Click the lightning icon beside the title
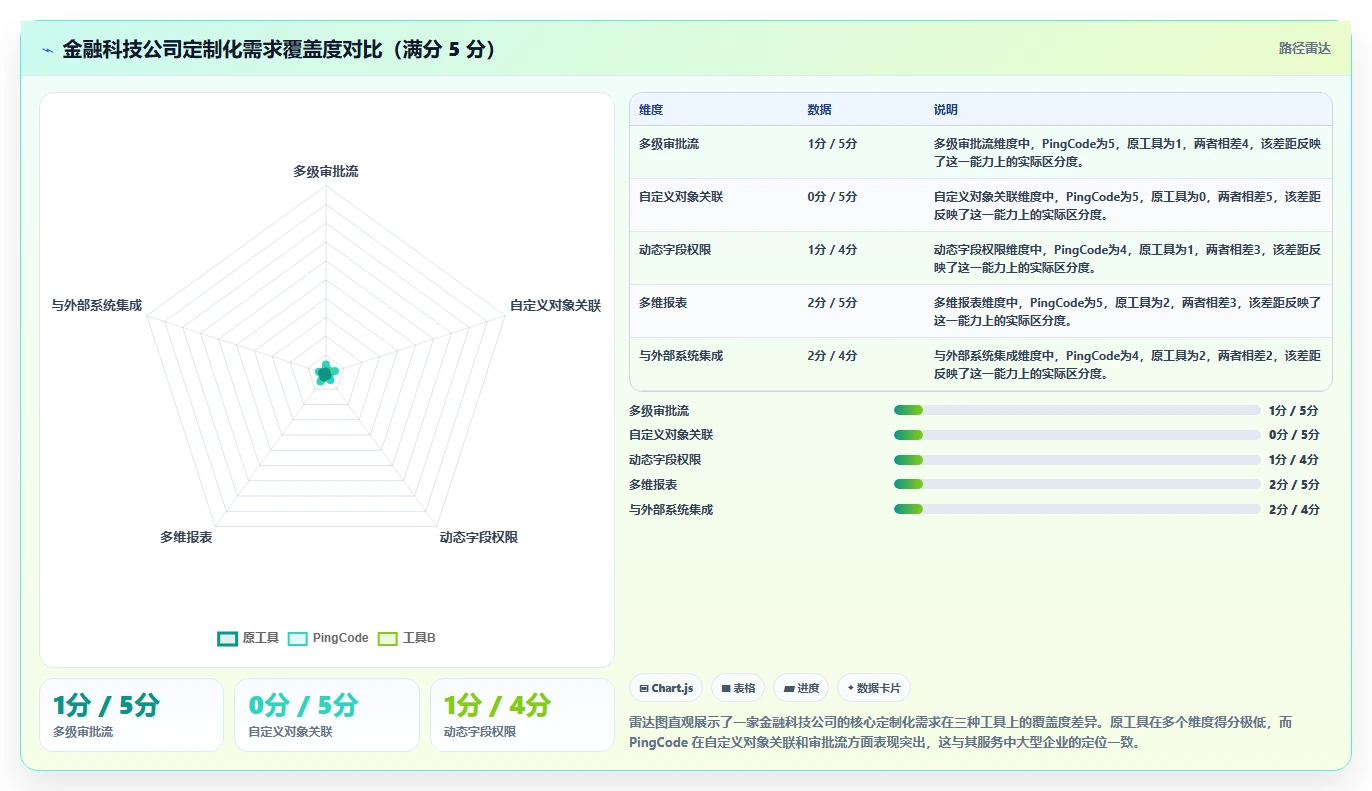Screen dimensions: 1372x791 47,50
